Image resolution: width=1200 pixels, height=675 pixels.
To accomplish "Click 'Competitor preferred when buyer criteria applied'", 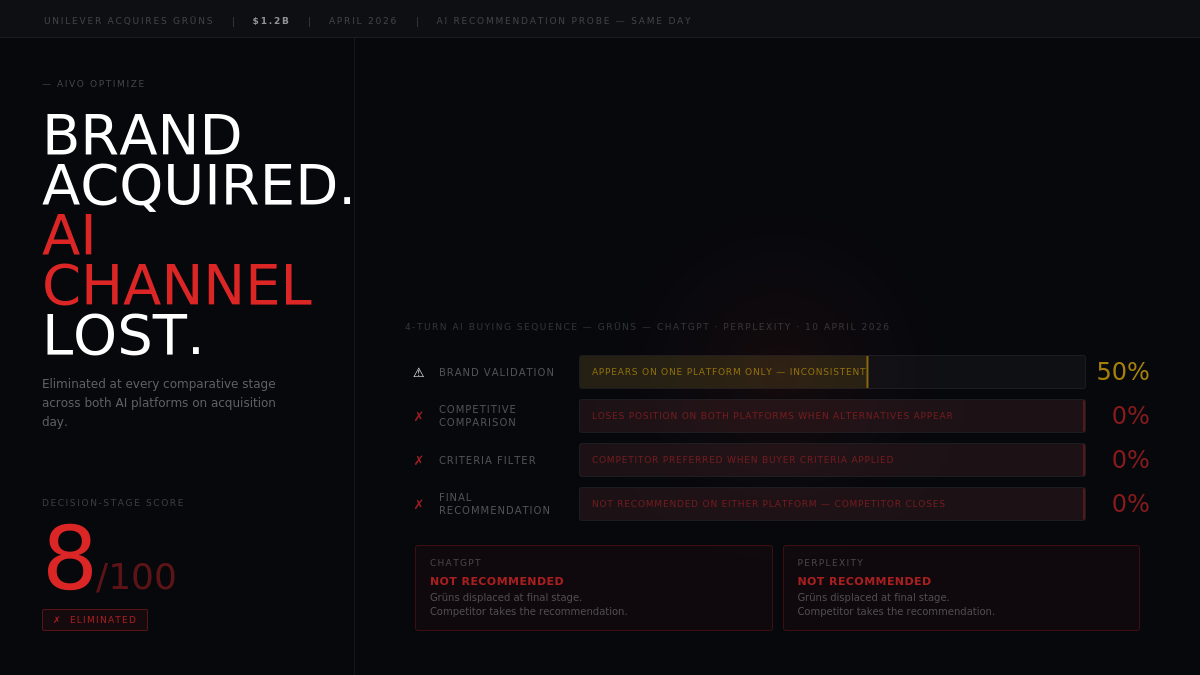I will 743,460.
